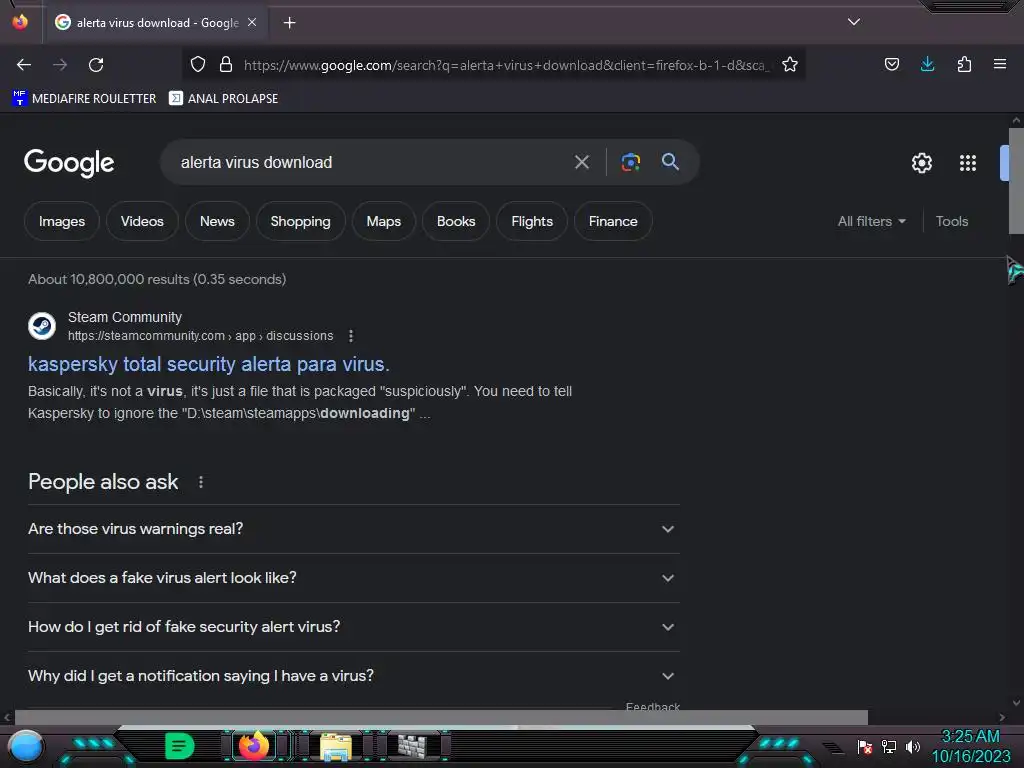Switch to the Books filter

click(456, 221)
